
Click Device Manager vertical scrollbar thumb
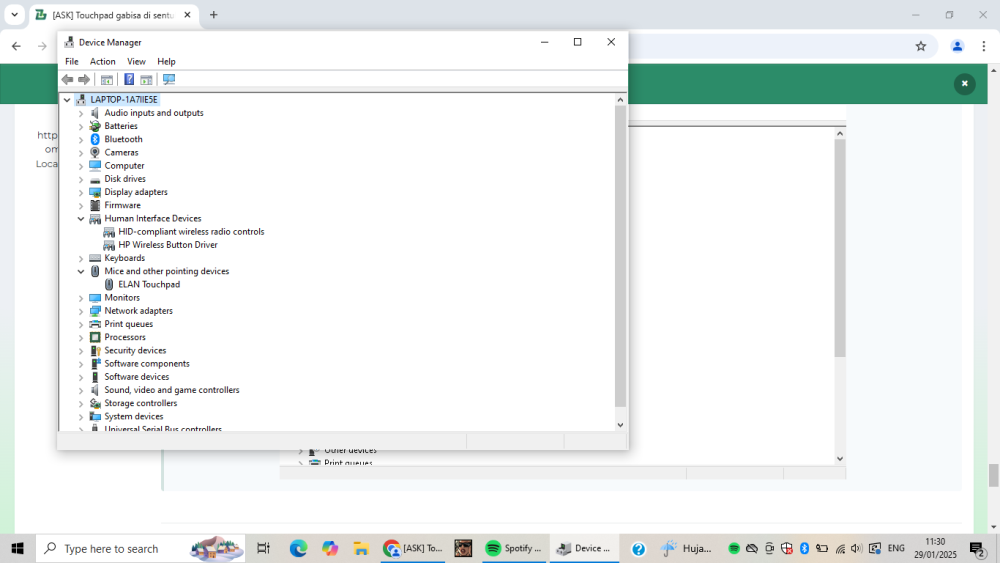620,256
